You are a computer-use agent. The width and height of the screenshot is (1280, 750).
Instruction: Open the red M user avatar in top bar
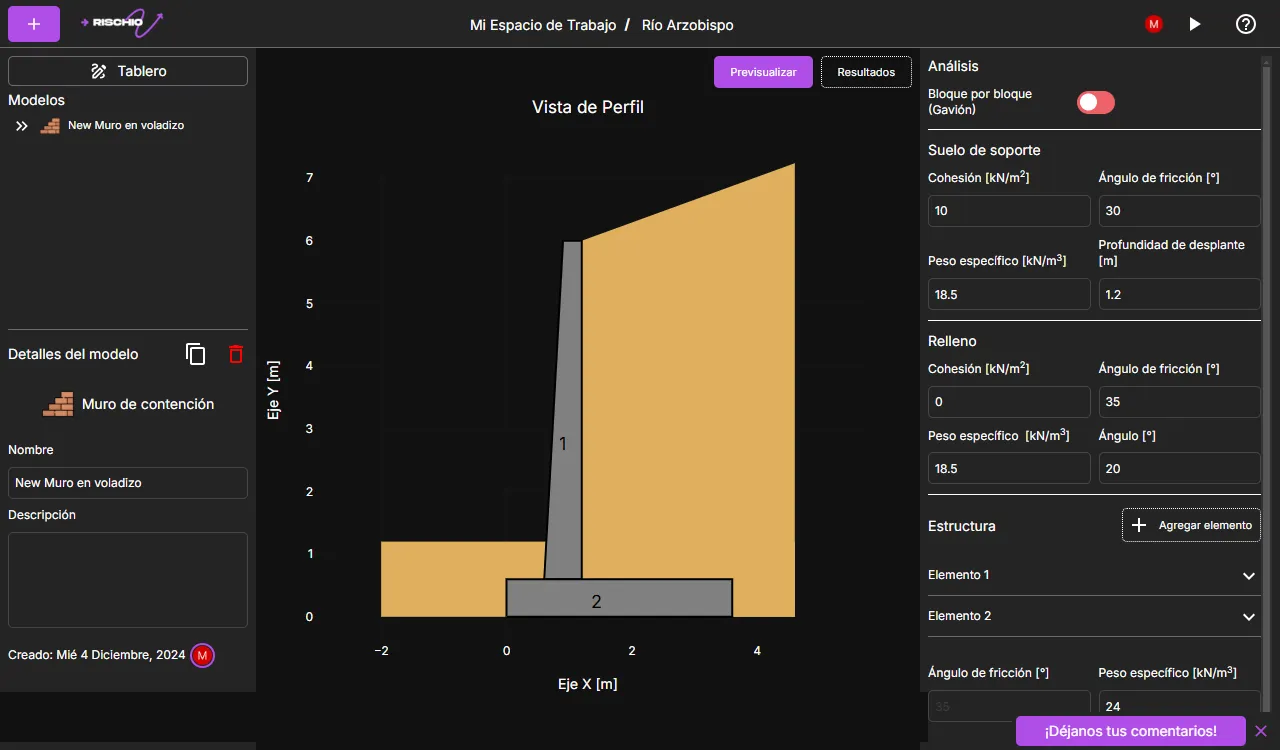pyautogui.click(x=1154, y=24)
